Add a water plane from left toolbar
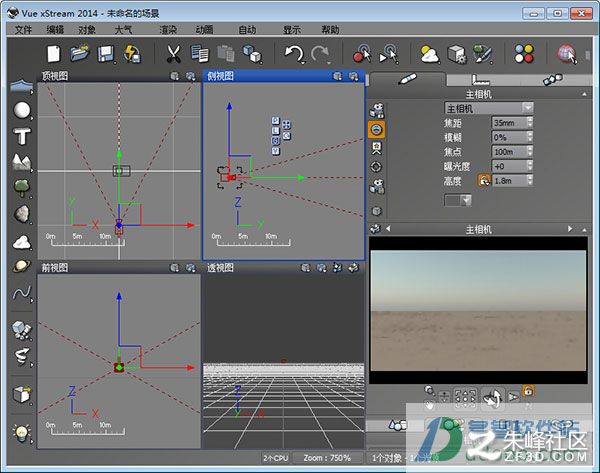This screenshot has height=473, width=600. pyautogui.click(x=22, y=86)
